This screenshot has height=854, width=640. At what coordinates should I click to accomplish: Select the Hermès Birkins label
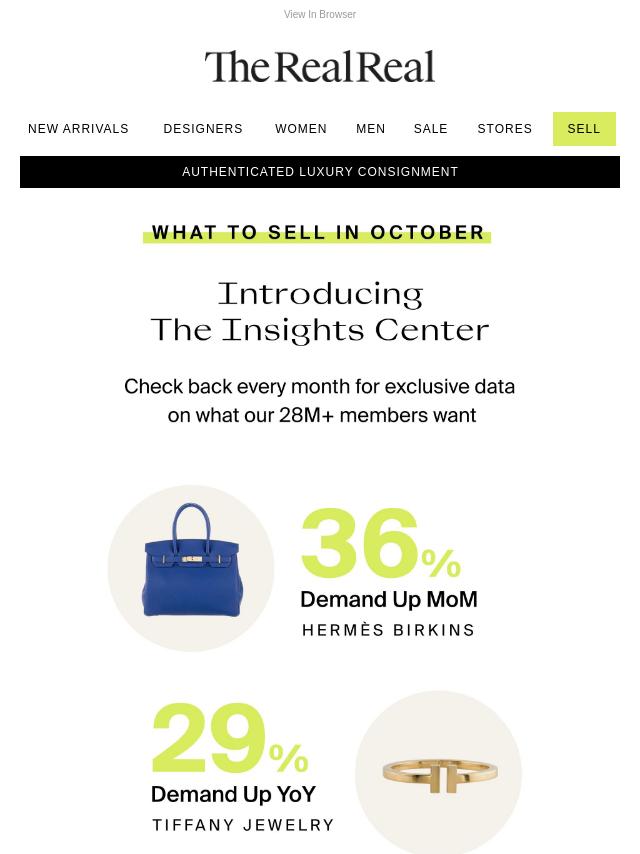[x=388, y=630]
